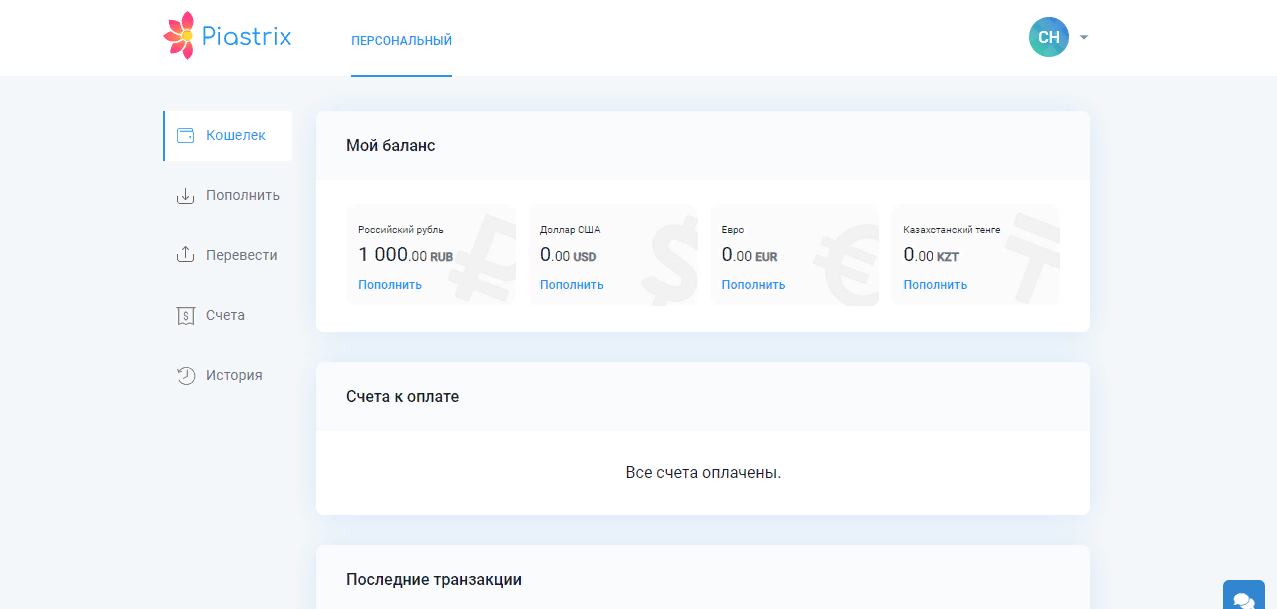
Task: Click the CH user avatar
Action: (1048, 37)
